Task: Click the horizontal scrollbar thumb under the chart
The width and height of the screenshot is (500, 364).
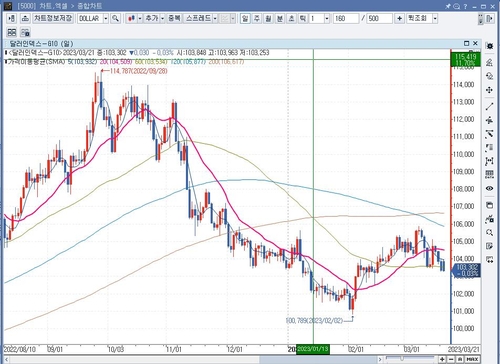Action: tap(318, 359)
